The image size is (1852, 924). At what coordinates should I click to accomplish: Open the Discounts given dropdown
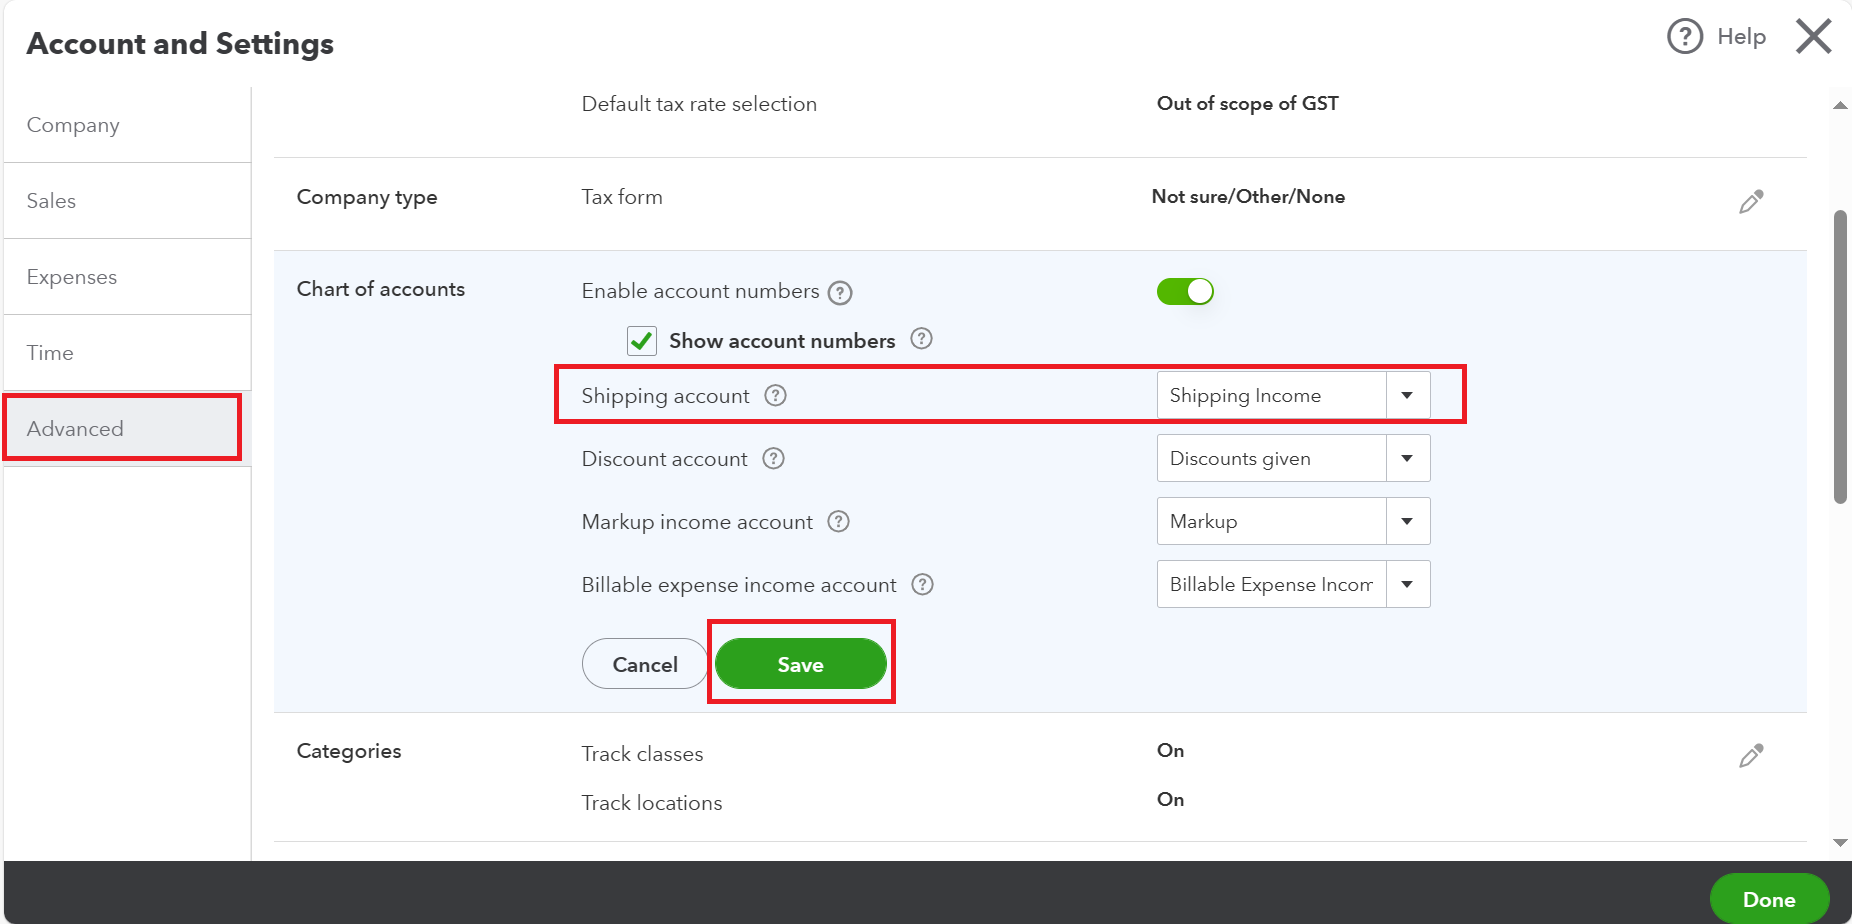[x=1407, y=458]
